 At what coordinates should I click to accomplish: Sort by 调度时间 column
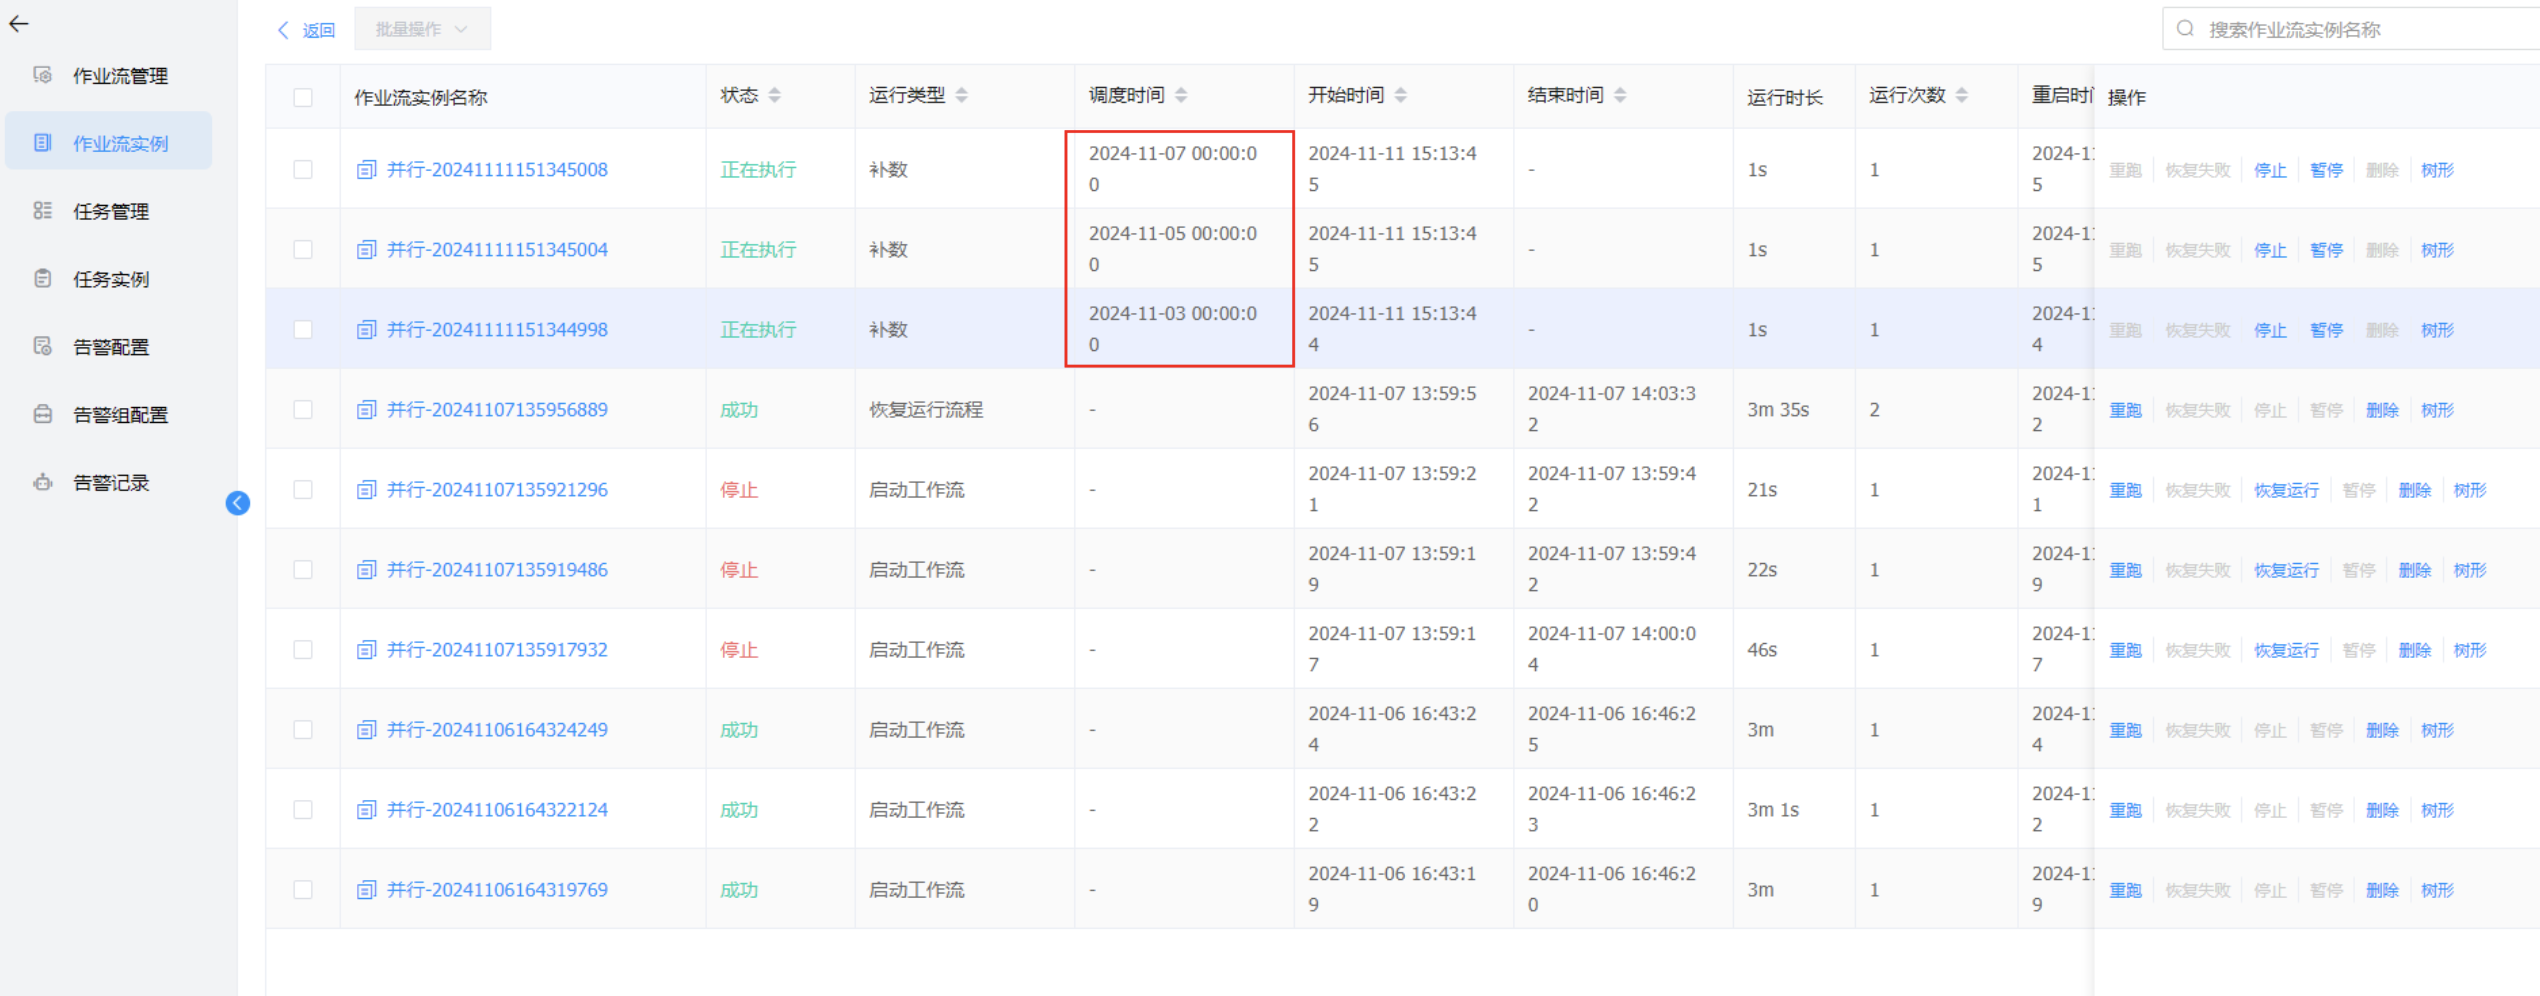click(x=1181, y=95)
